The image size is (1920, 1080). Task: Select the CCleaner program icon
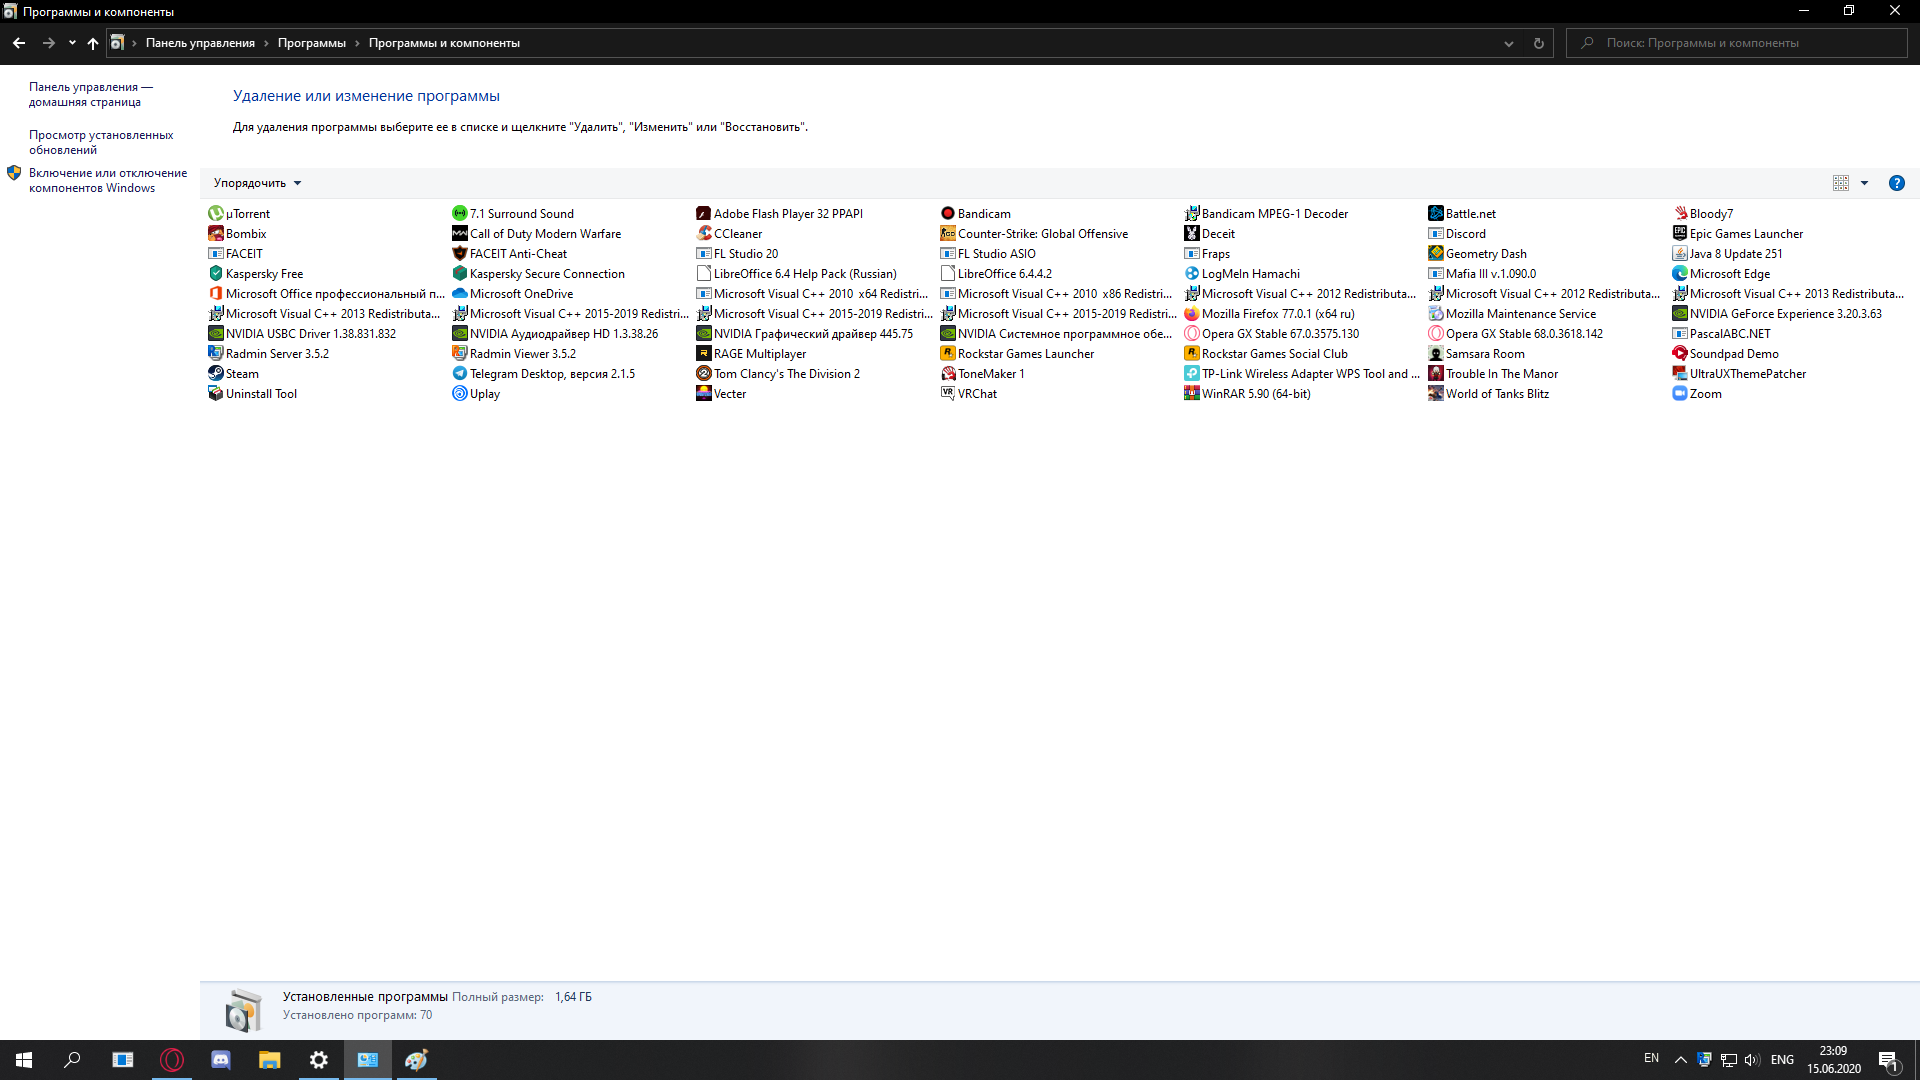point(703,233)
